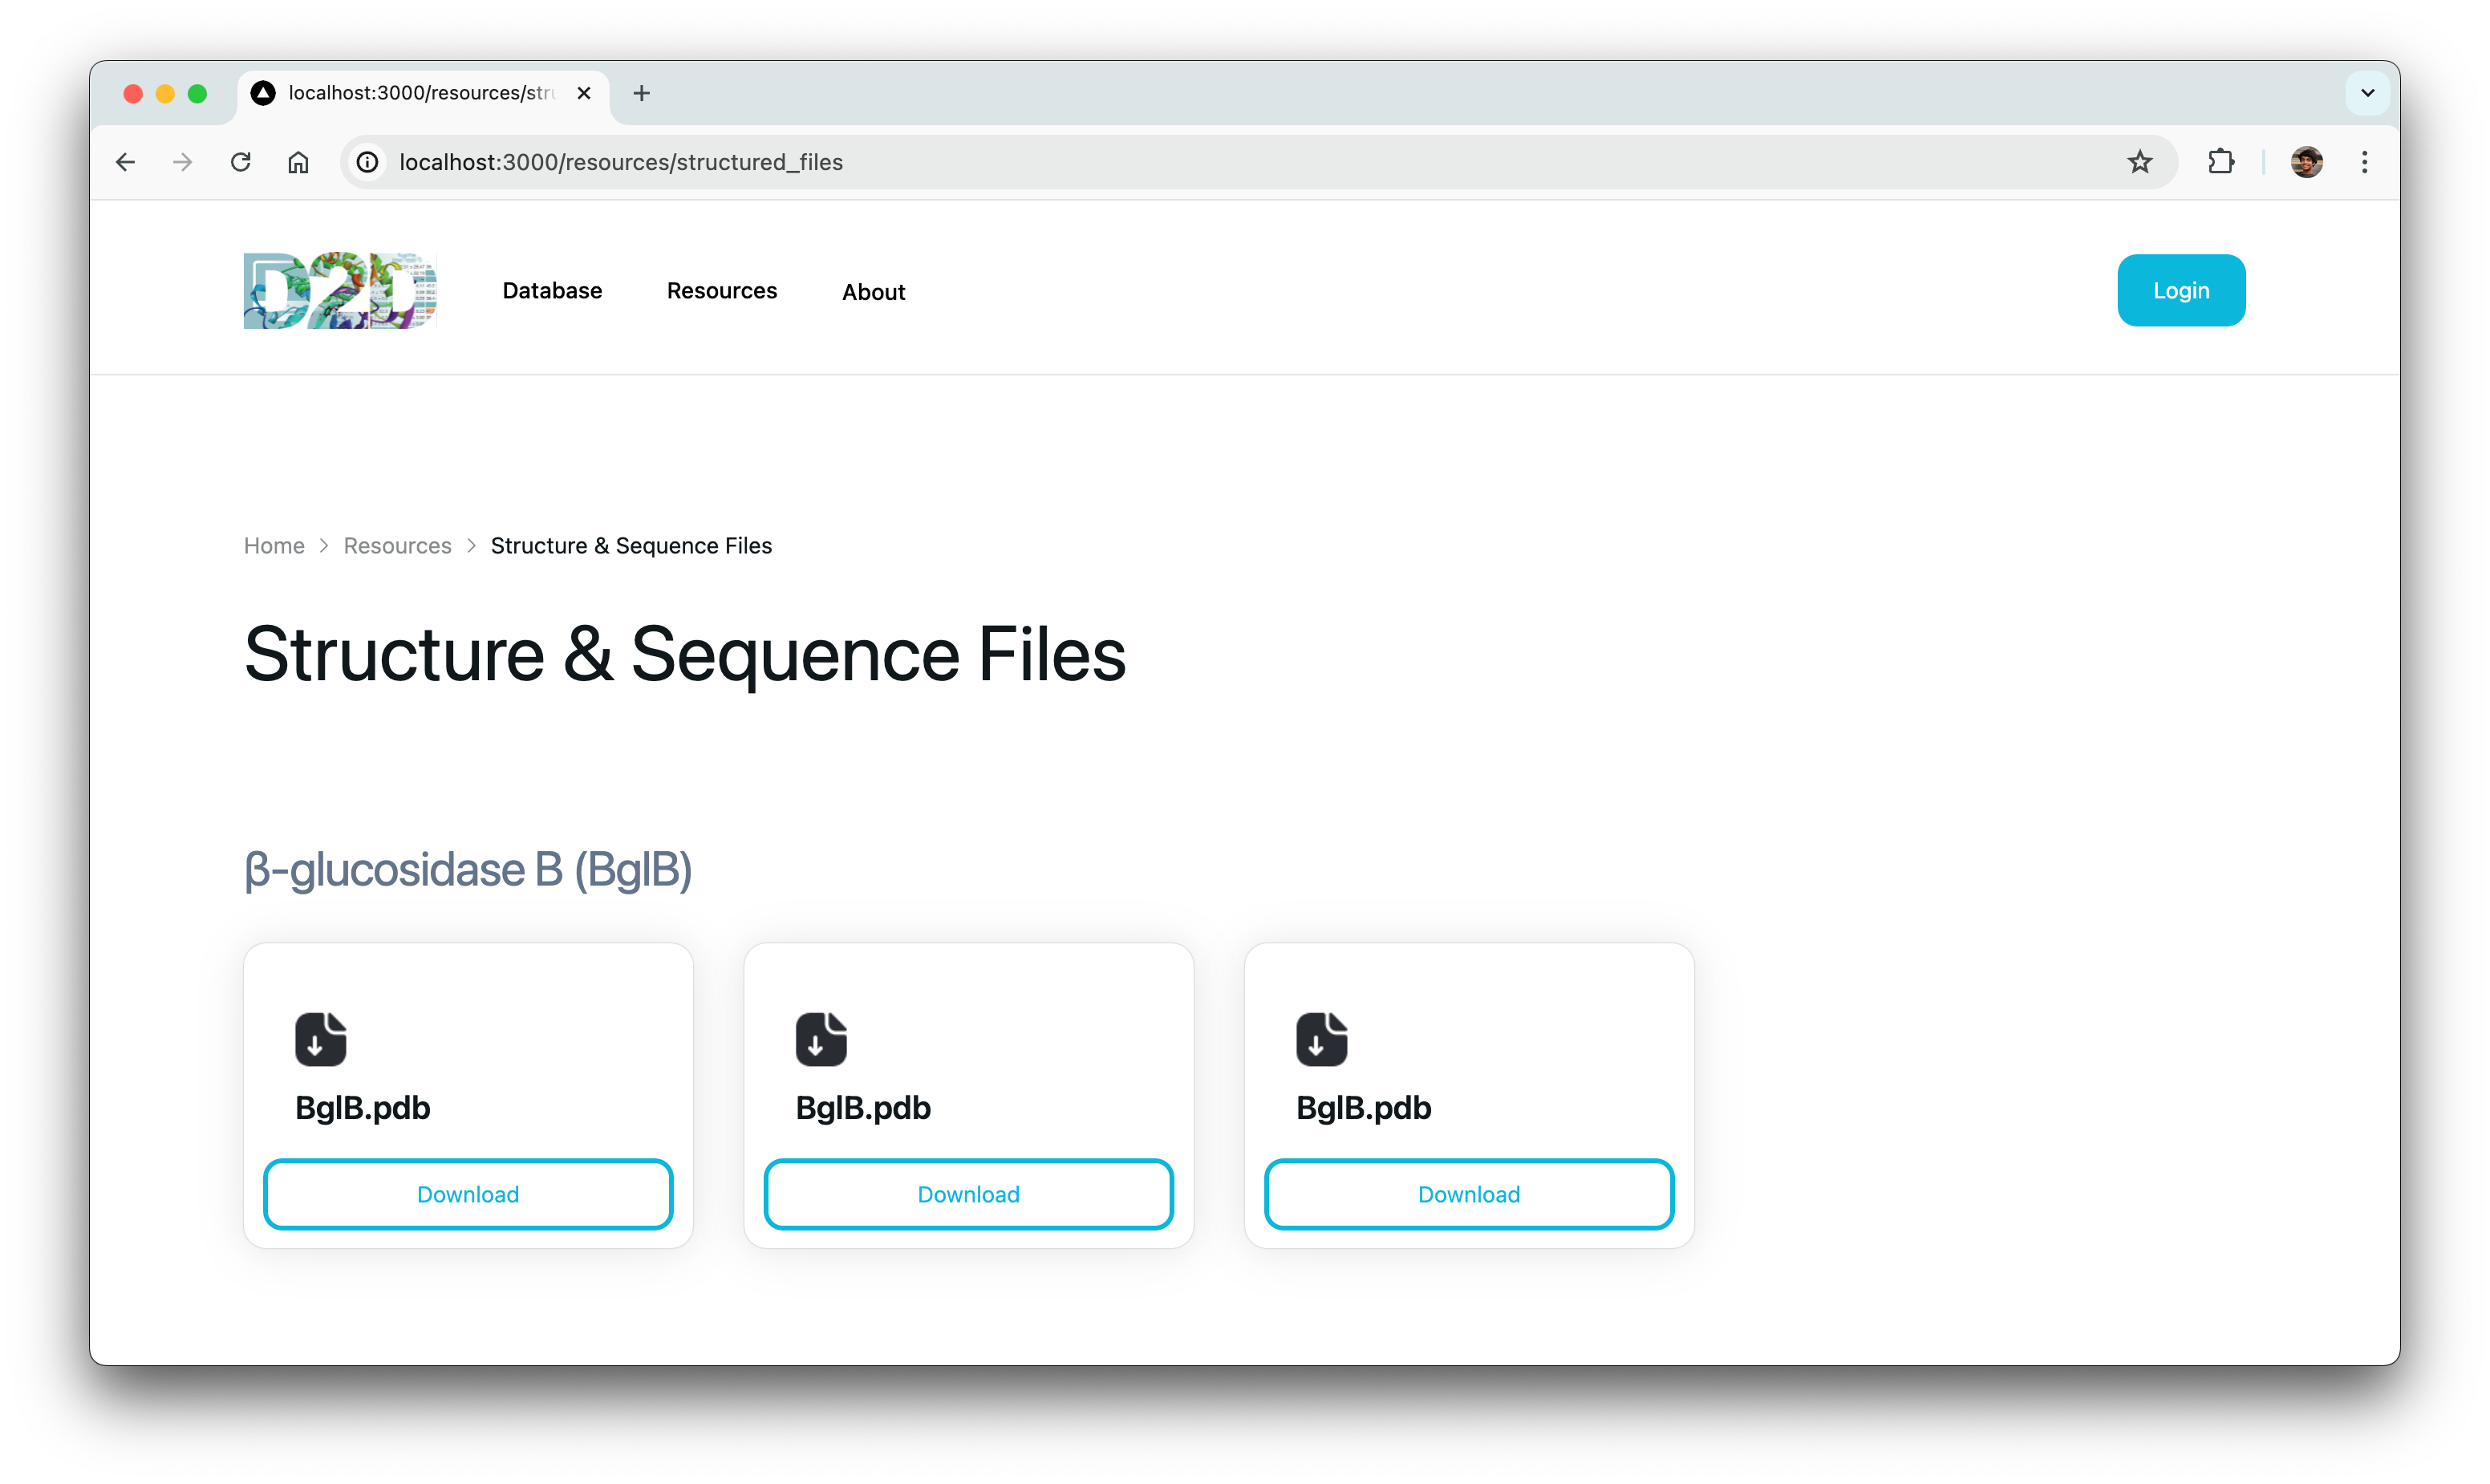Click the middle card's file download icon

[x=821, y=1039]
